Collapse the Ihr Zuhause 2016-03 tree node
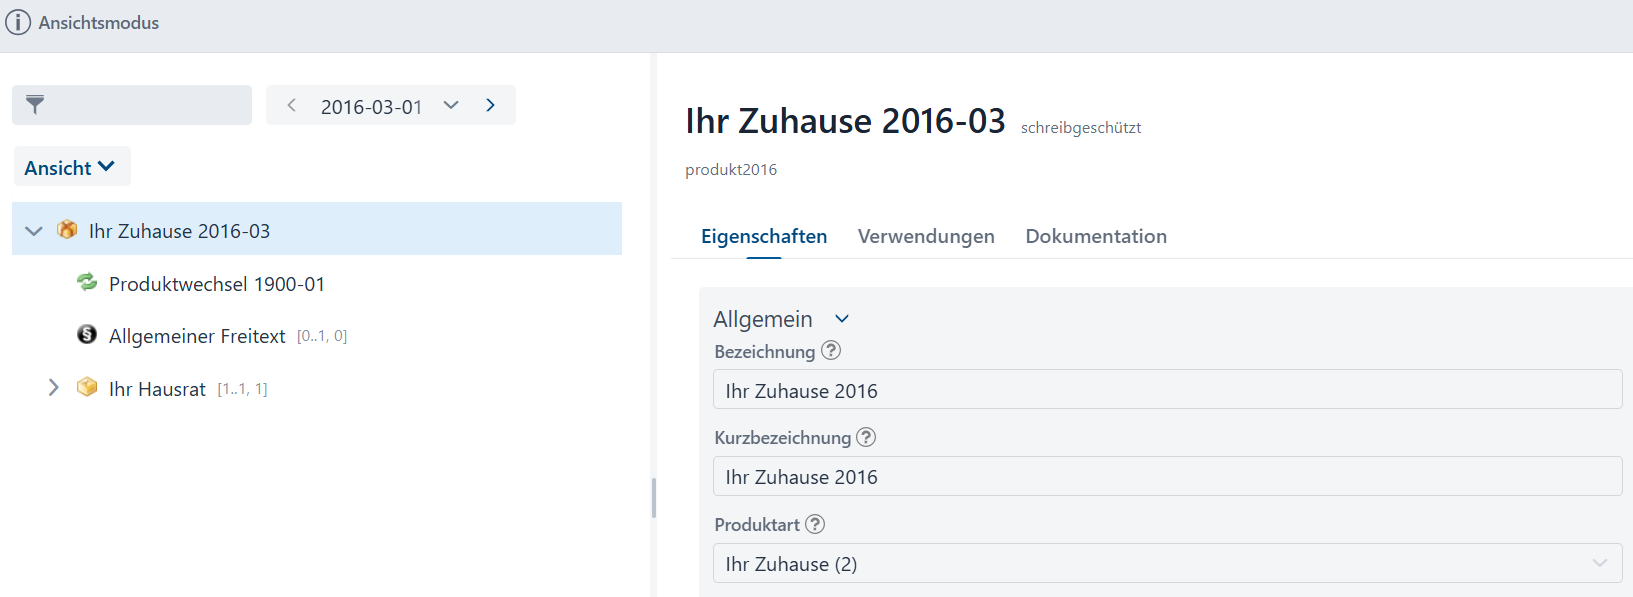Screen dimensions: 1633x597 pos(34,231)
